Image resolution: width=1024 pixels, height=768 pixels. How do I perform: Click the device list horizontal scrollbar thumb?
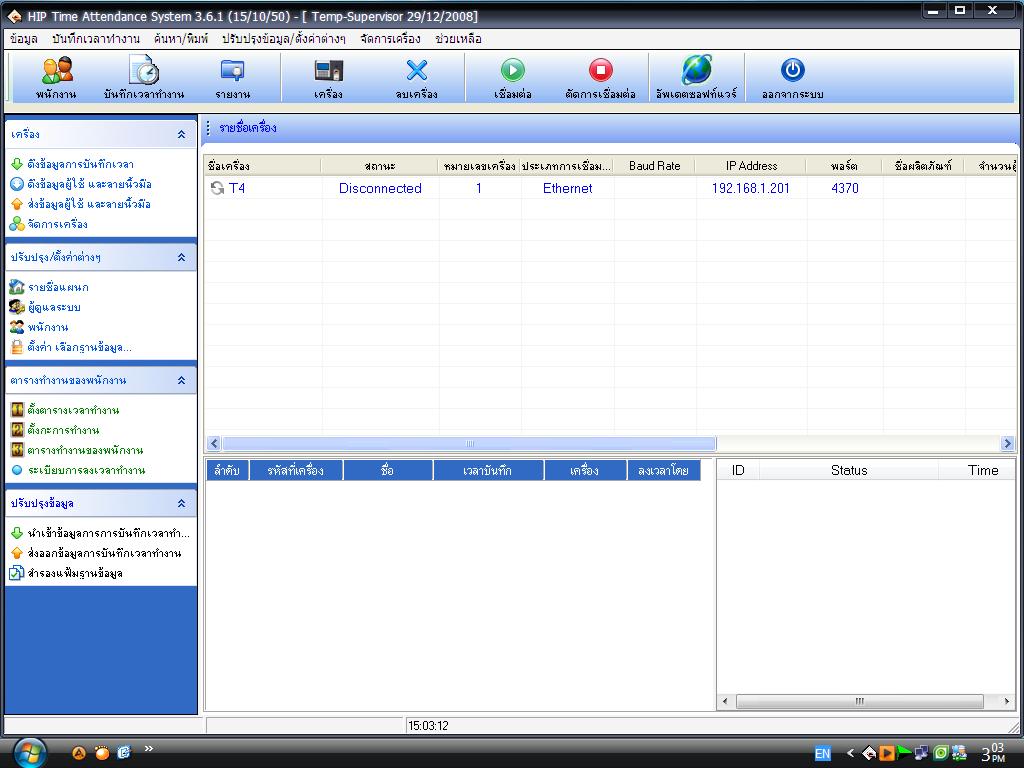pyautogui.click(x=469, y=443)
